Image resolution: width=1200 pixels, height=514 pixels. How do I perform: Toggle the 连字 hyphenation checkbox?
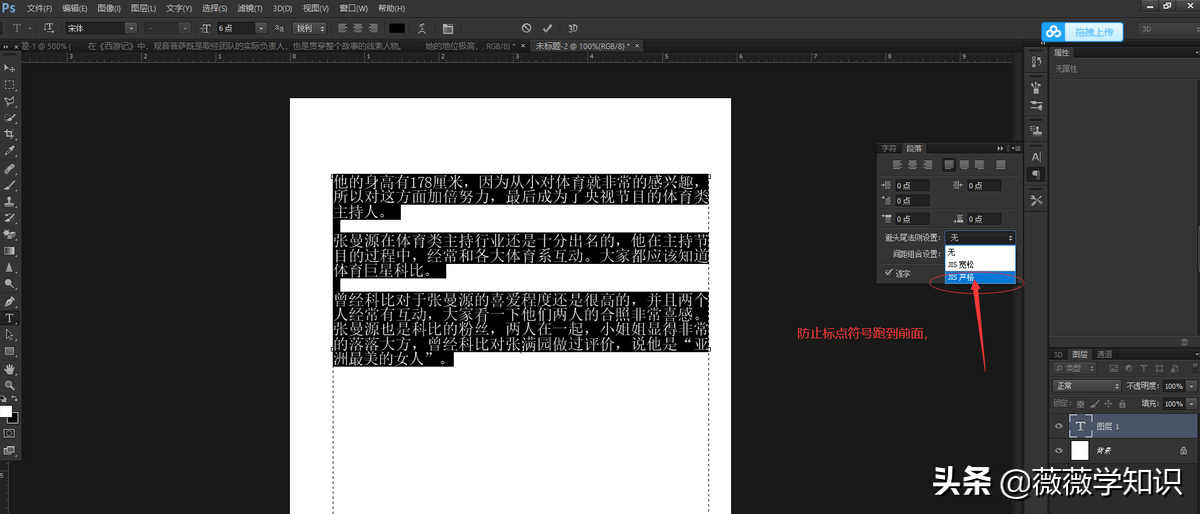[888, 272]
